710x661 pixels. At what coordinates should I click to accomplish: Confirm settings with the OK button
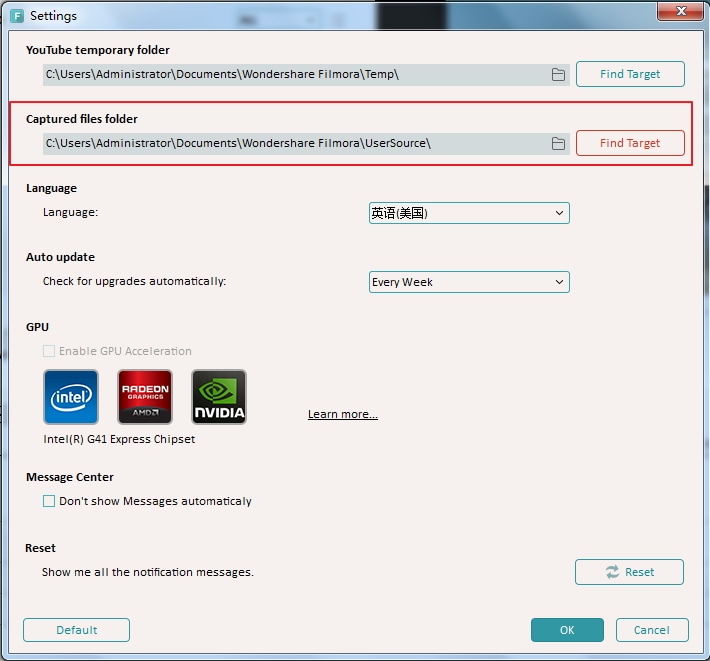[x=567, y=630]
